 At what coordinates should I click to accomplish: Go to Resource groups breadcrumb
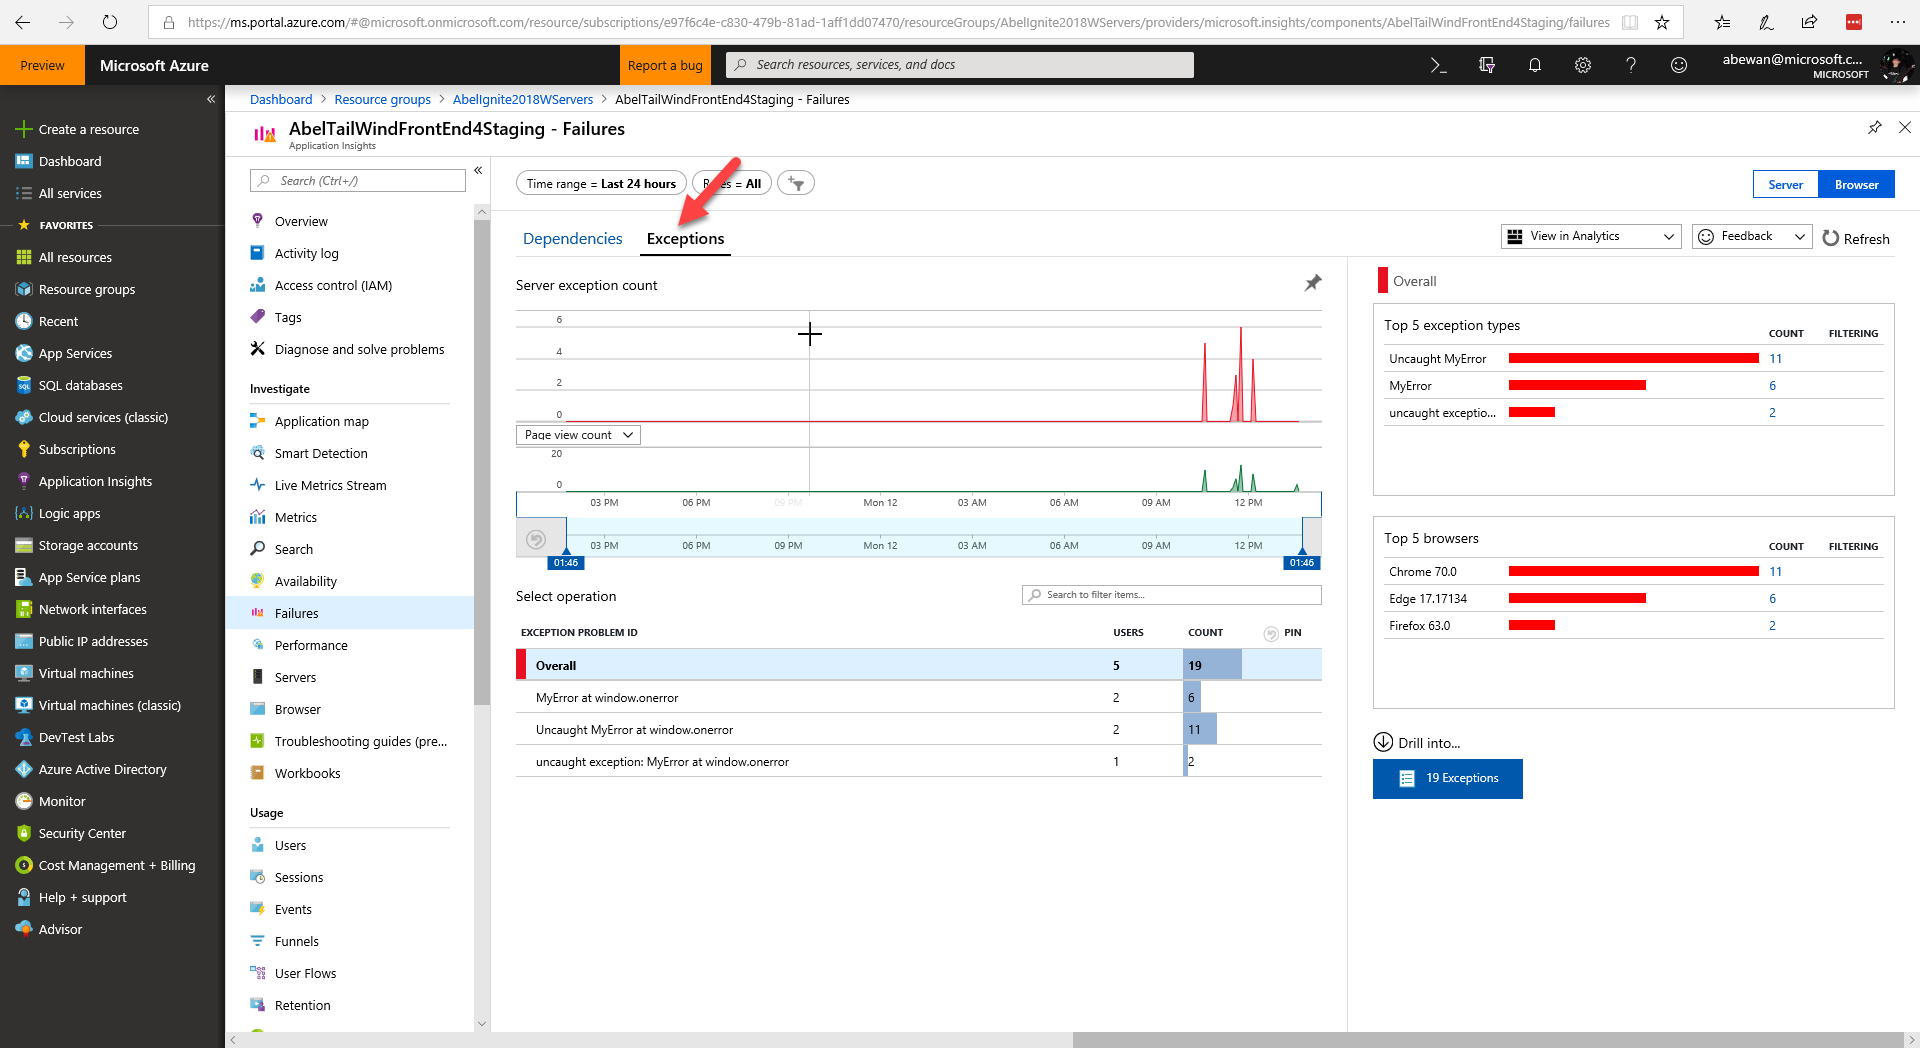pyautogui.click(x=382, y=99)
